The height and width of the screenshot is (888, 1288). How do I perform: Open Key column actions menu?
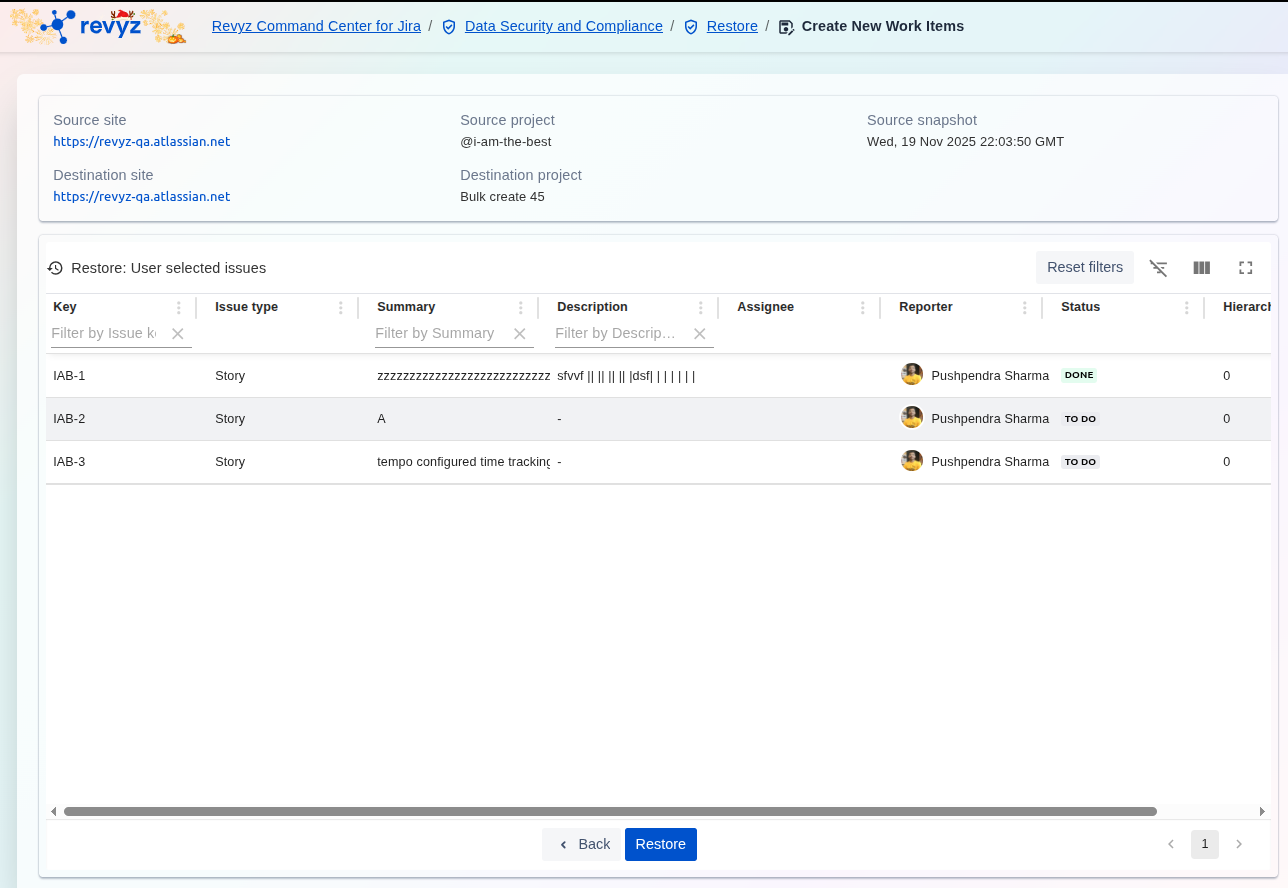tap(179, 308)
